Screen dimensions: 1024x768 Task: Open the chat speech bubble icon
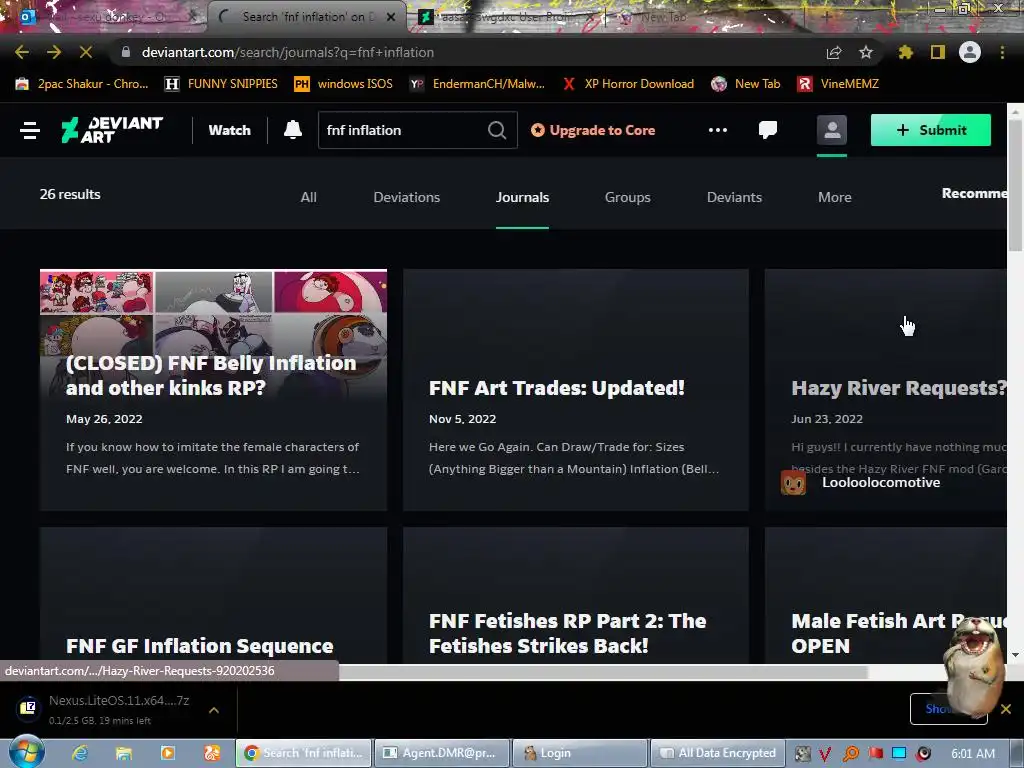pos(768,130)
